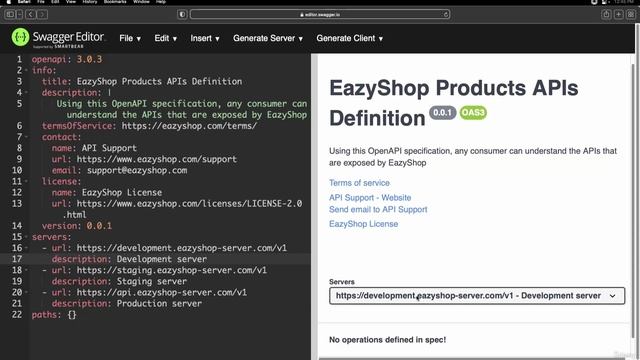Collapse the fold arrow on line 16
The height and width of the screenshot is (360, 640).
tap(27, 248)
